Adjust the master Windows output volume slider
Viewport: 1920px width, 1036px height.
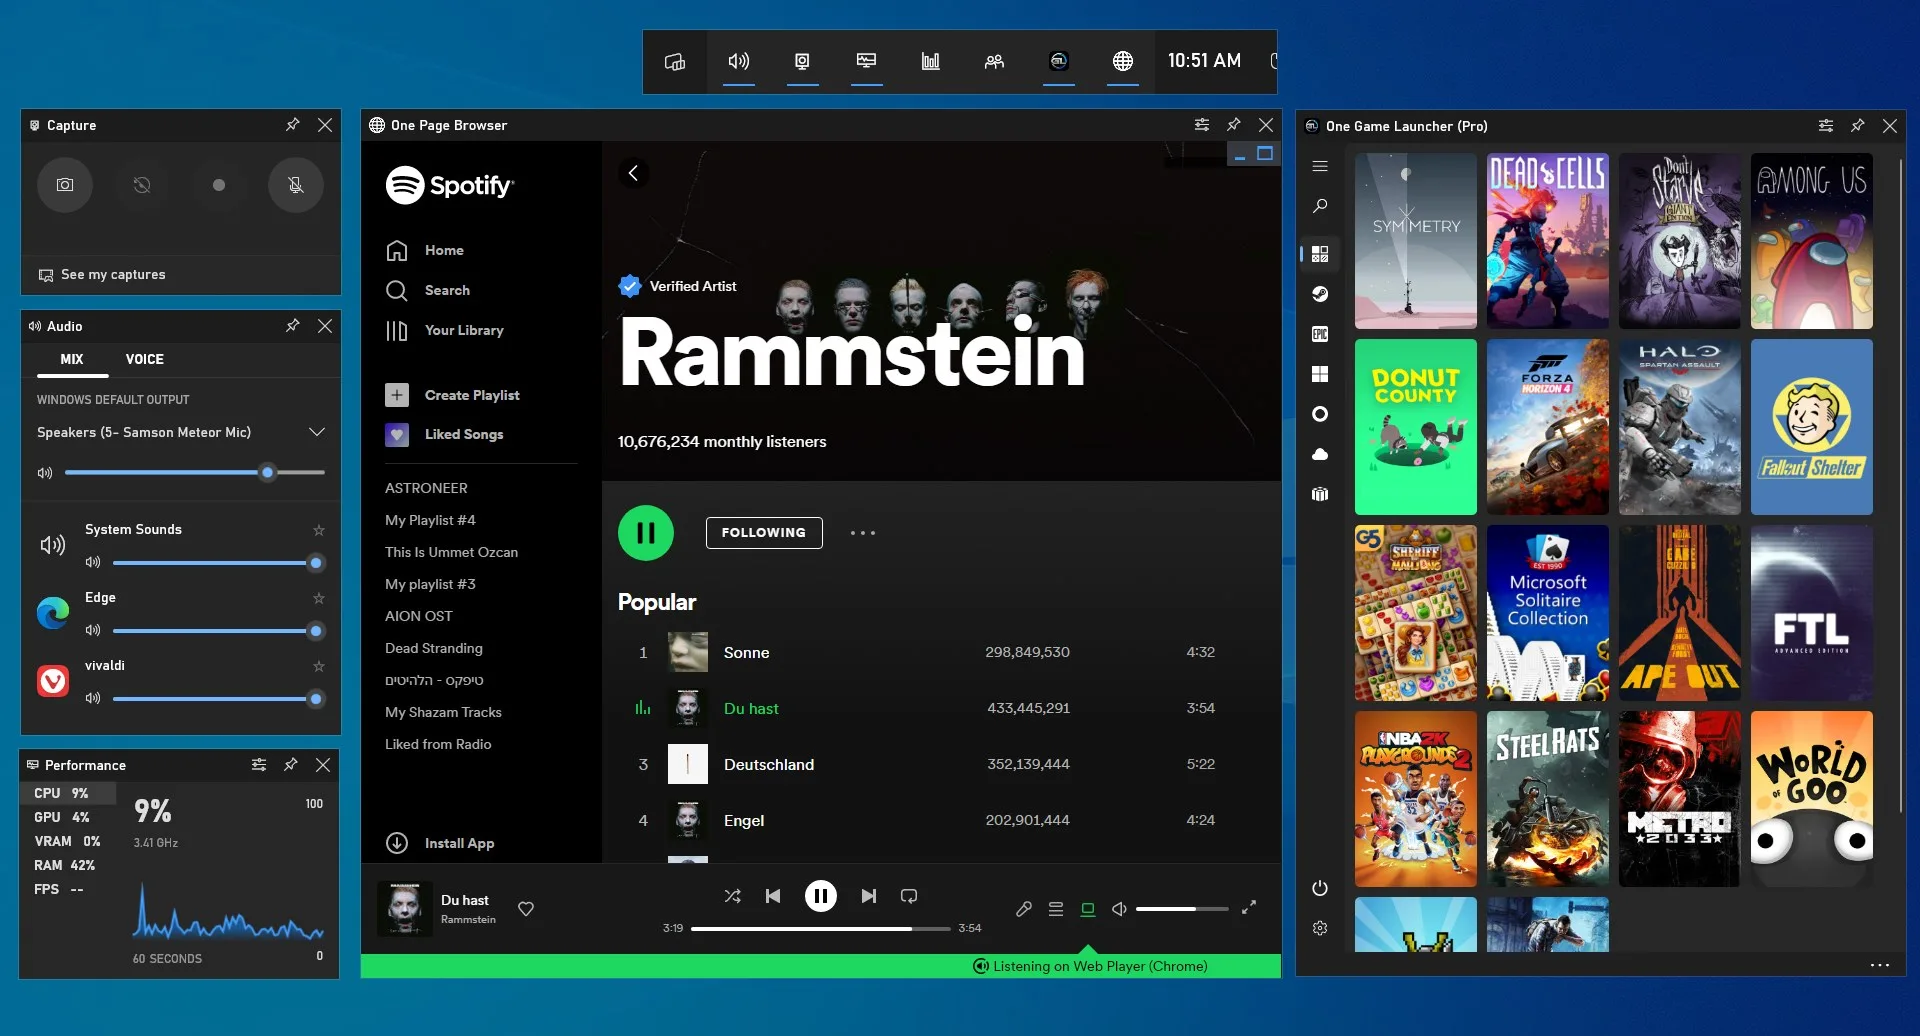coord(195,472)
